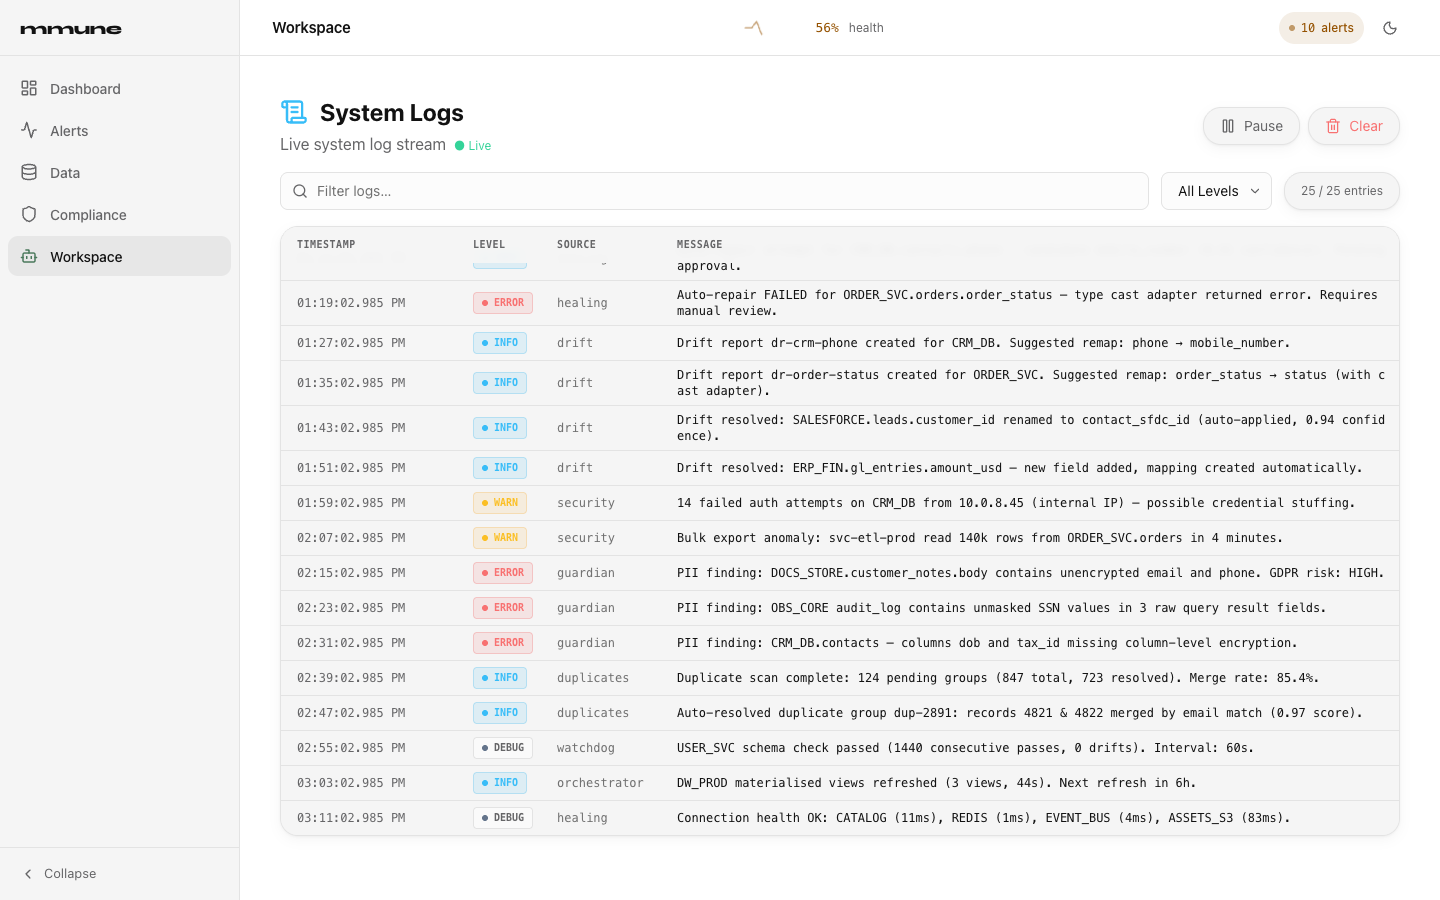This screenshot has width=1440, height=900.
Task: Click the Workspace robot icon in sidebar
Action: 29,257
